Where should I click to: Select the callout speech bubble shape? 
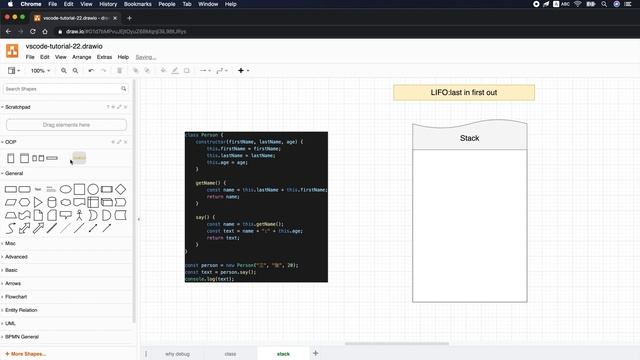(66, 215)
